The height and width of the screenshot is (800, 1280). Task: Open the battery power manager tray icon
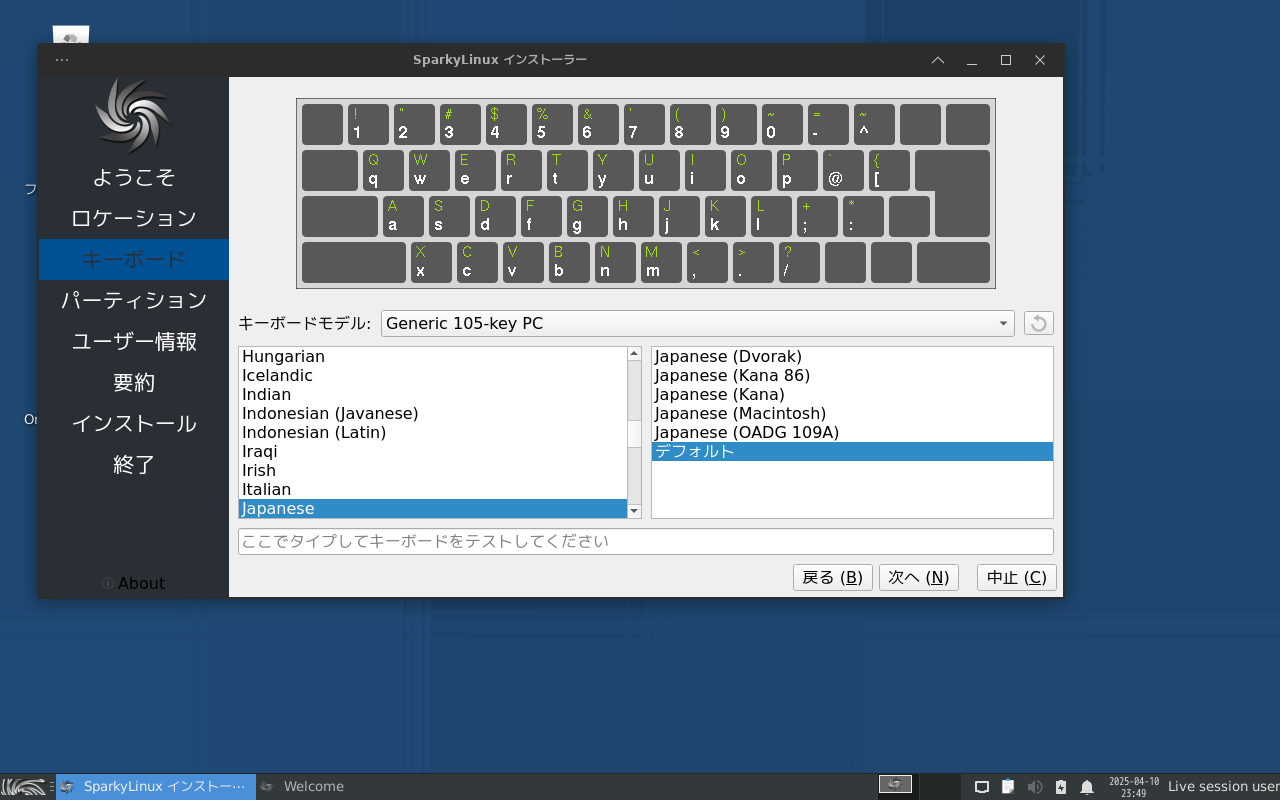[x=1061, y=787]
